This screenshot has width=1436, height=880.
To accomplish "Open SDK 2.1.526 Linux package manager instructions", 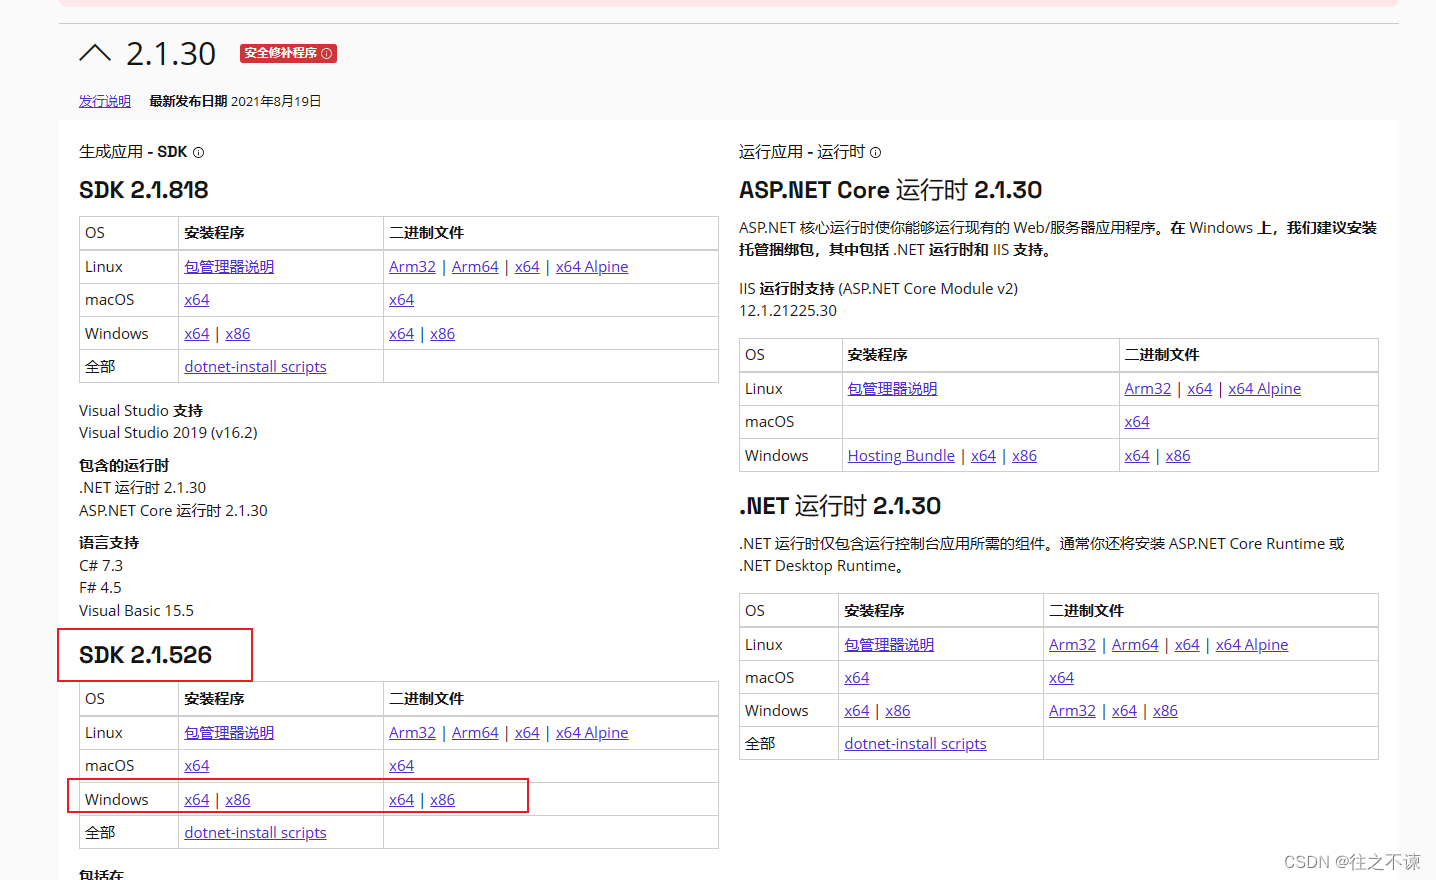I will [229, 733].
